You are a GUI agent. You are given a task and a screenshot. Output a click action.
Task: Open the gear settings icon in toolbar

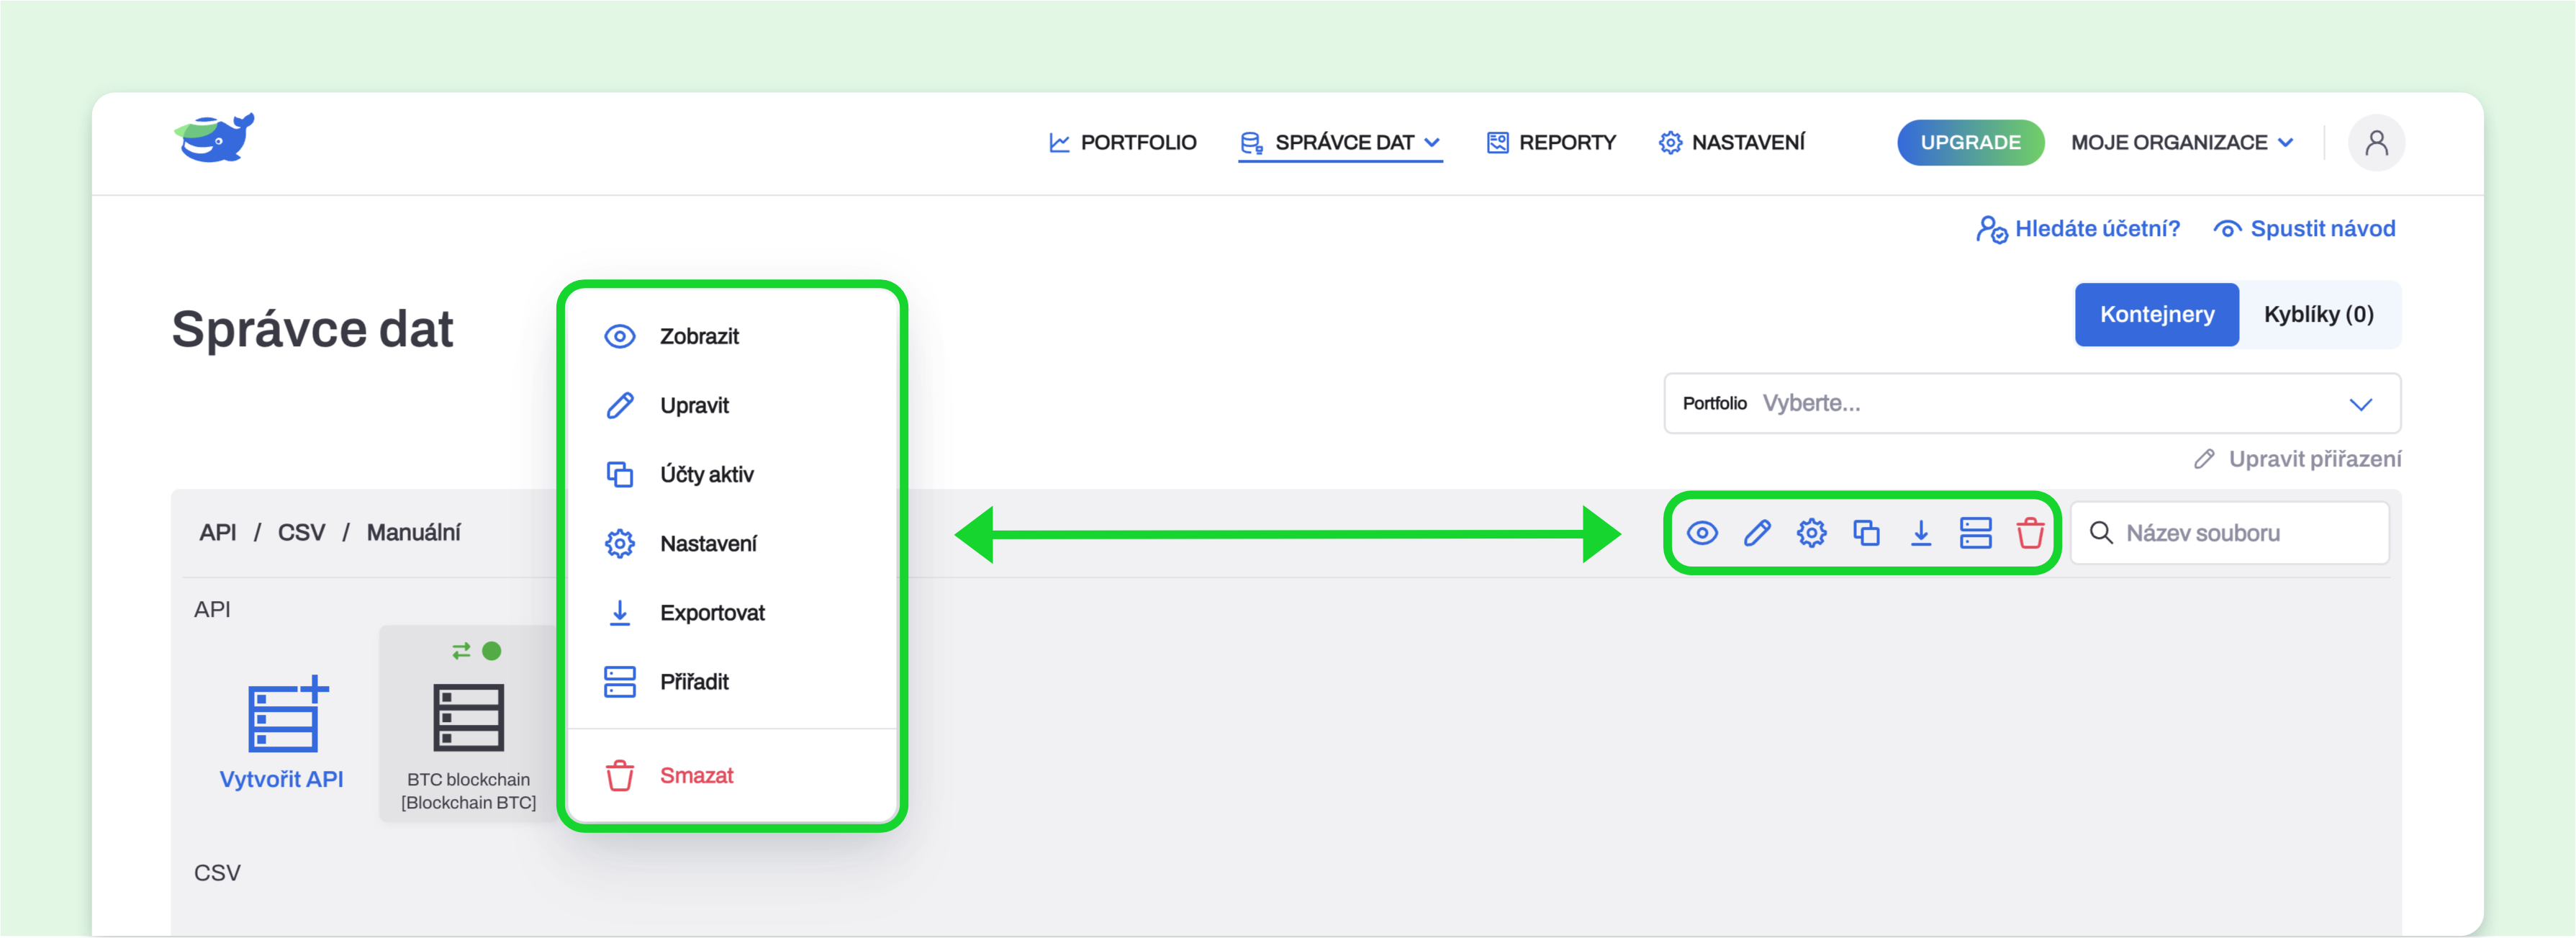1811,533
